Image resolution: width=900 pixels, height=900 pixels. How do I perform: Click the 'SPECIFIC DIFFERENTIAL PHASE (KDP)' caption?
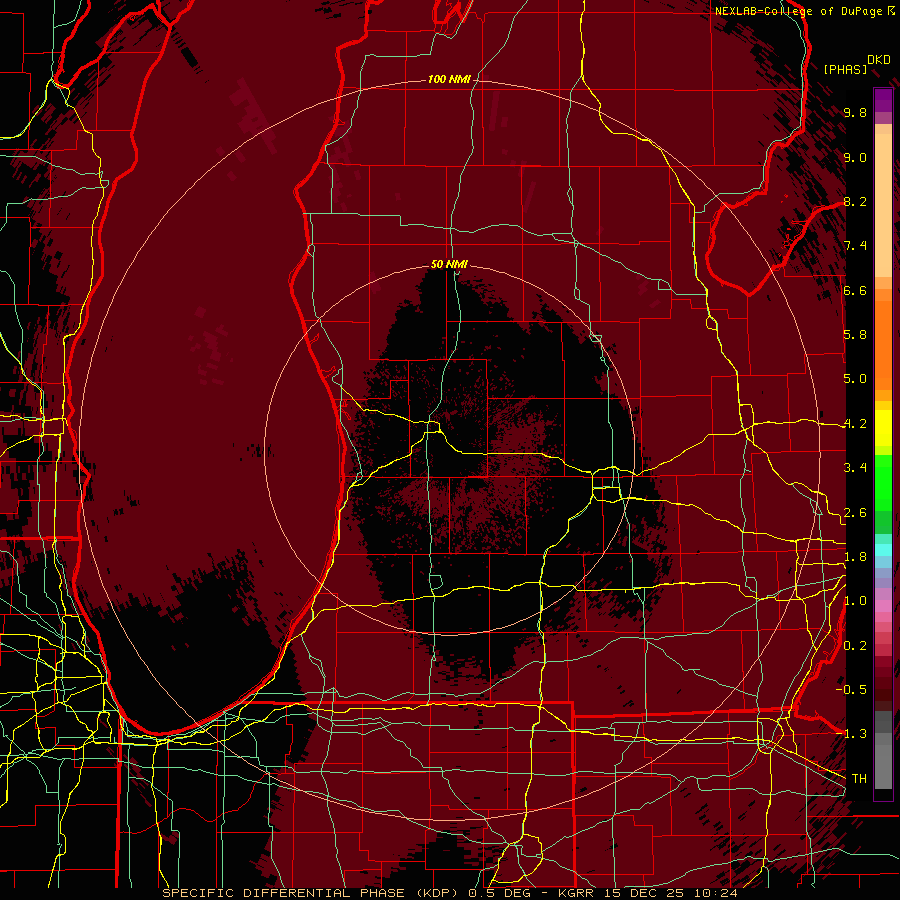pyautogui.click(x=313, y=893)
